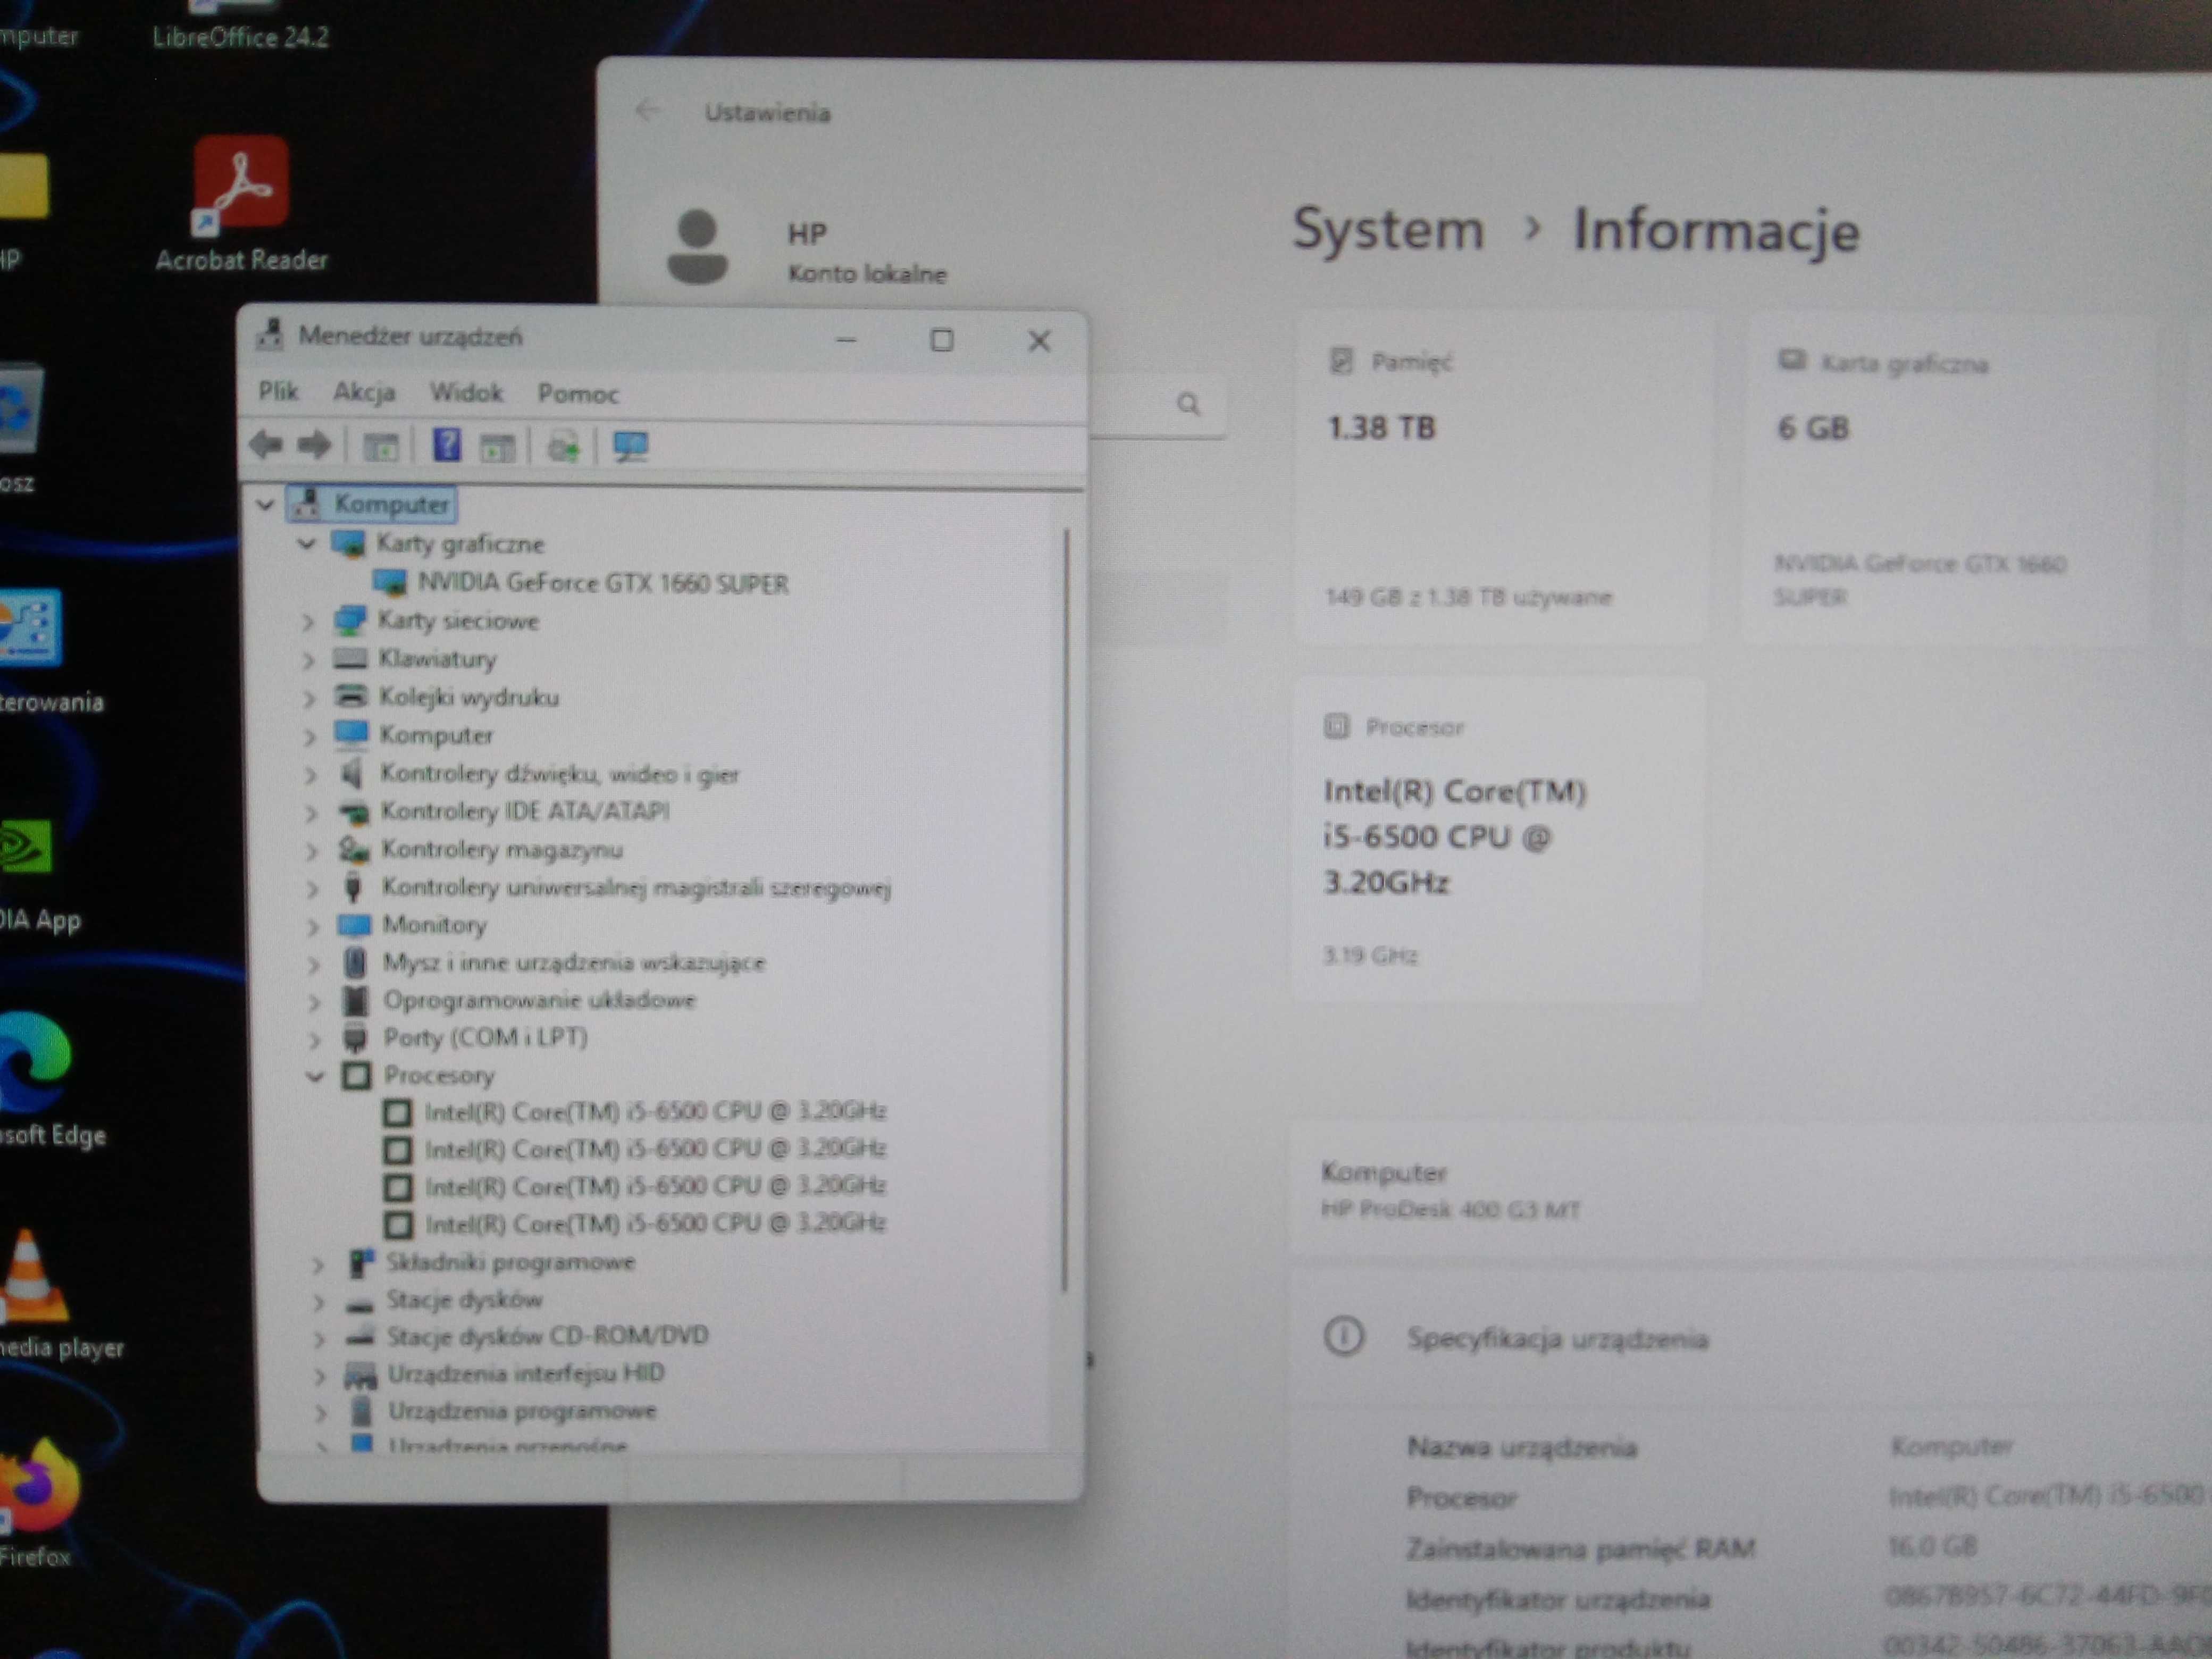Select Kontrolery IDE ATA/ATAPI in the tree

[525, 811]
